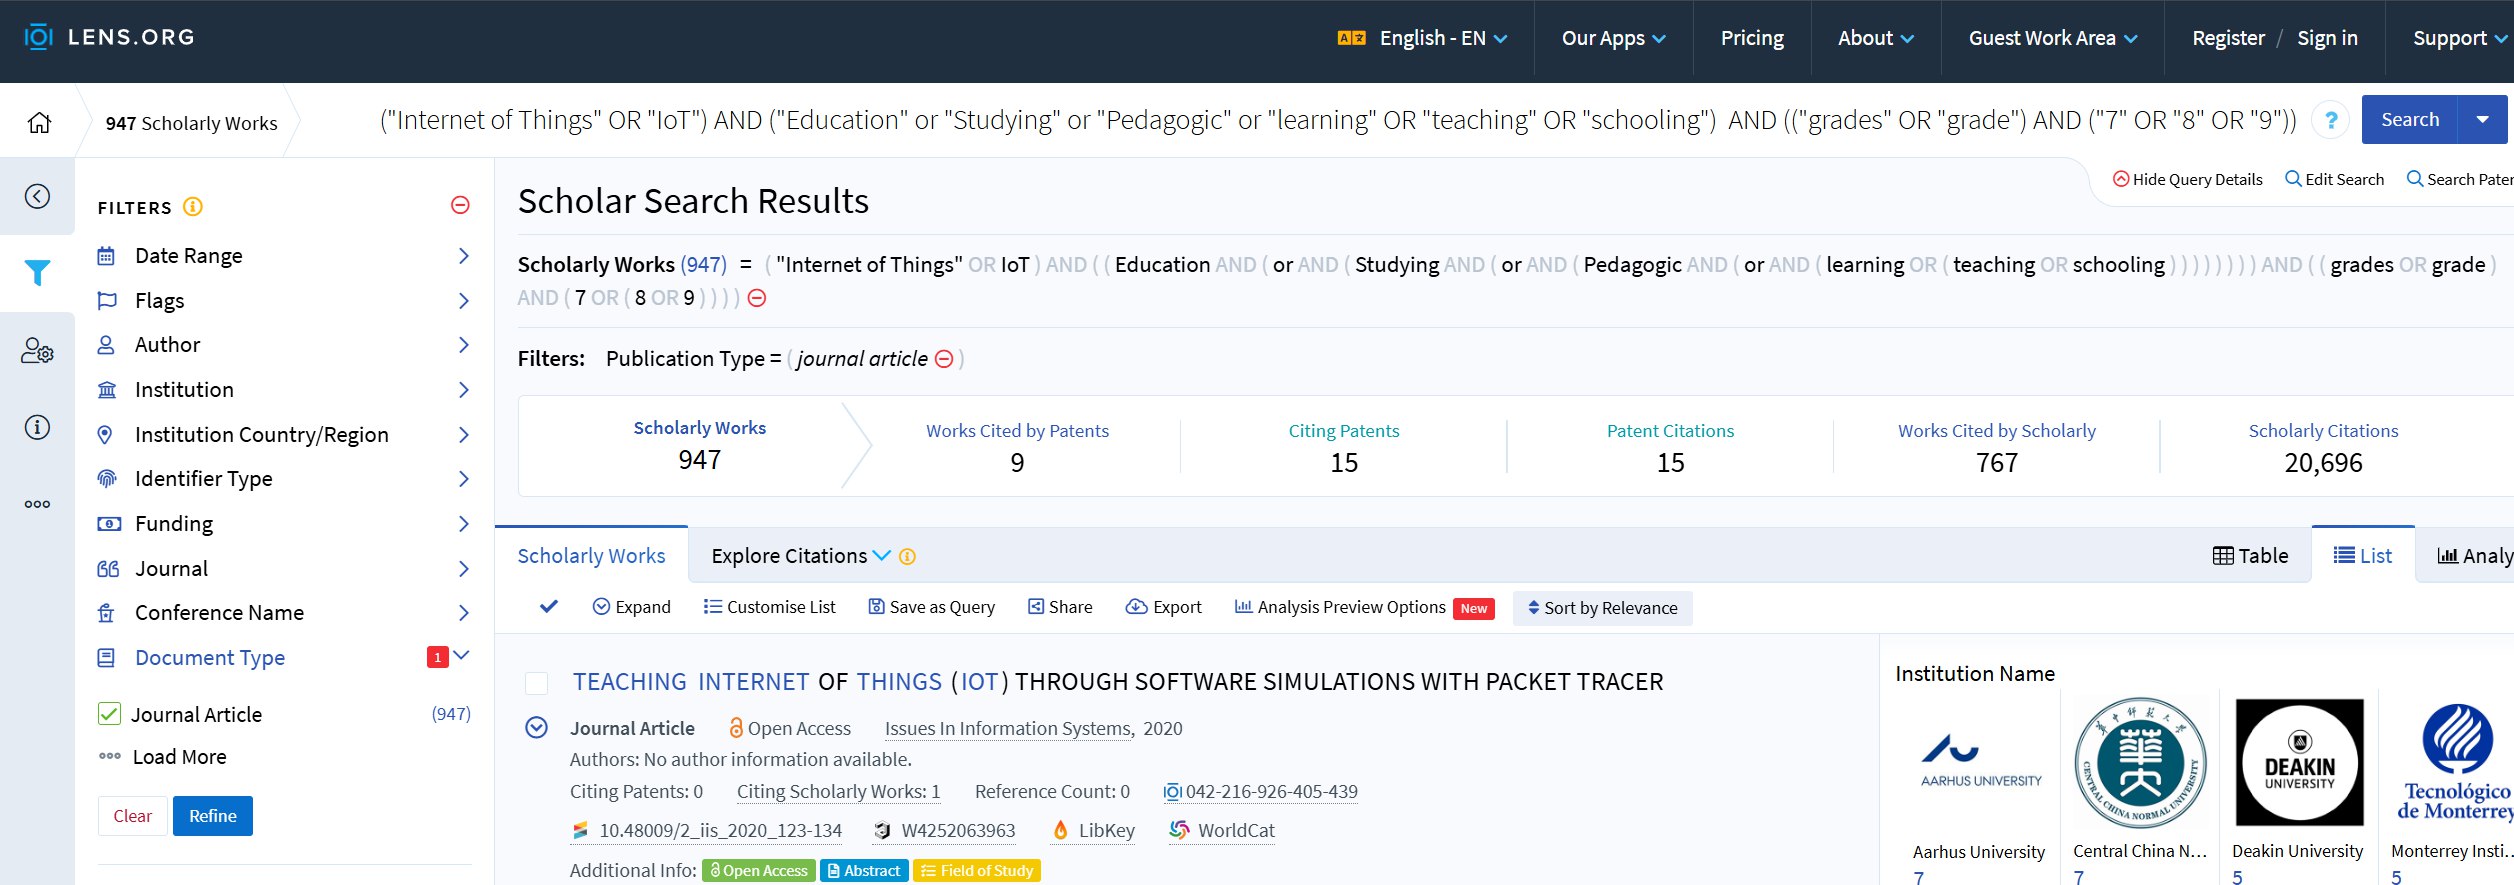Remove the journal article filter icon
Screen dimensions: 2514x885
click(943, 359)
